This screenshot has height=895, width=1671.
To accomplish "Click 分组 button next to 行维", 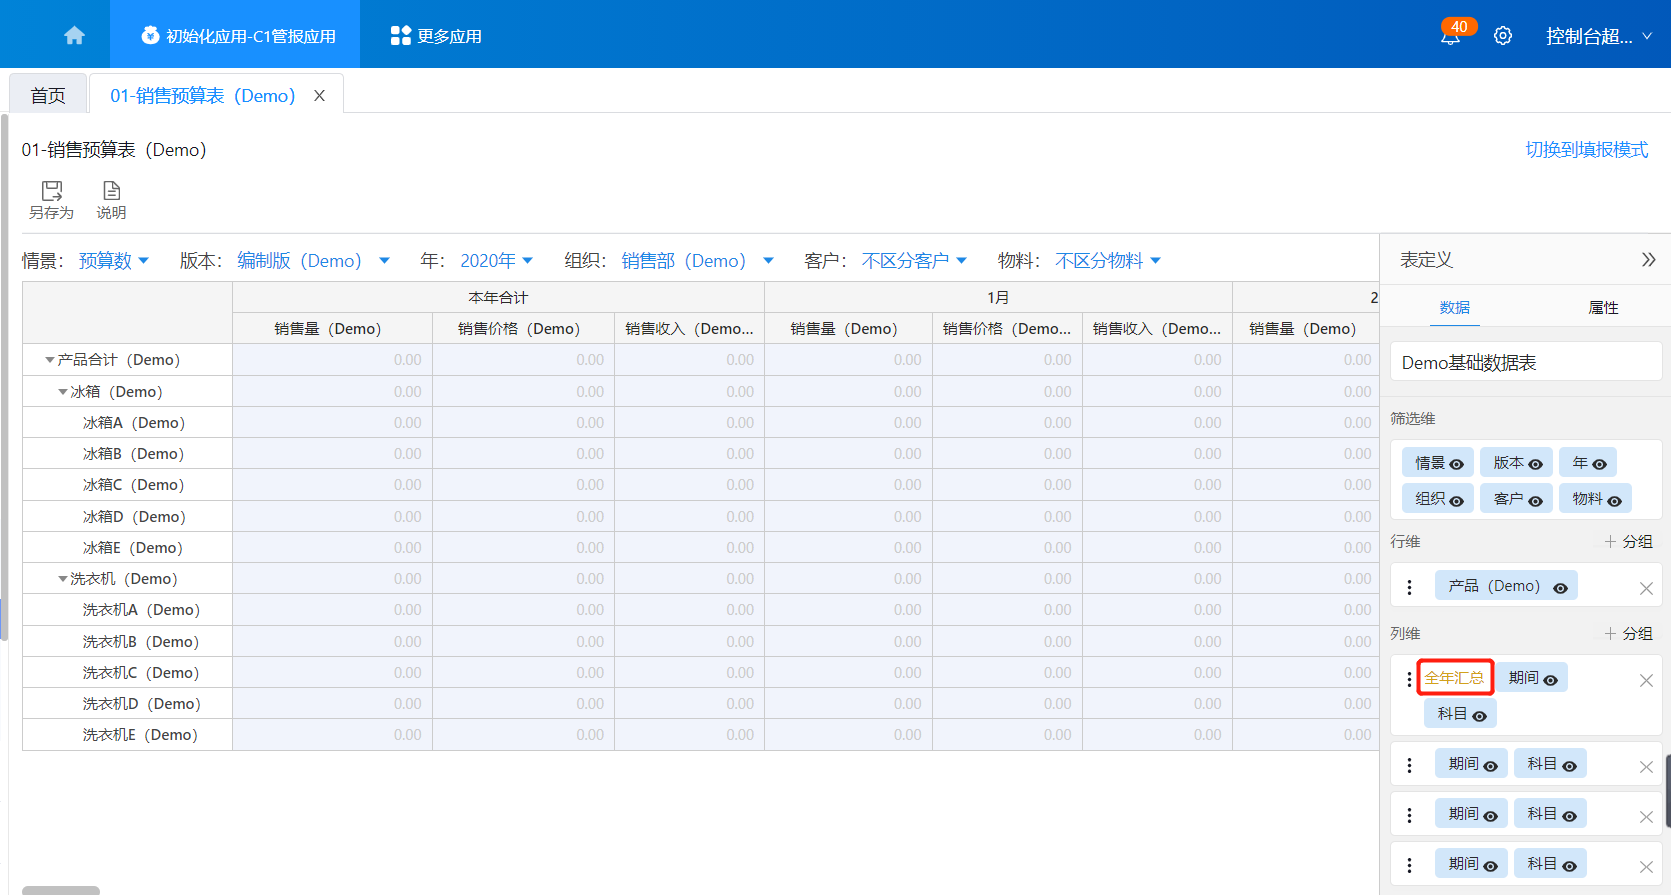I will pyautogui.click(x=1628, y=542).
